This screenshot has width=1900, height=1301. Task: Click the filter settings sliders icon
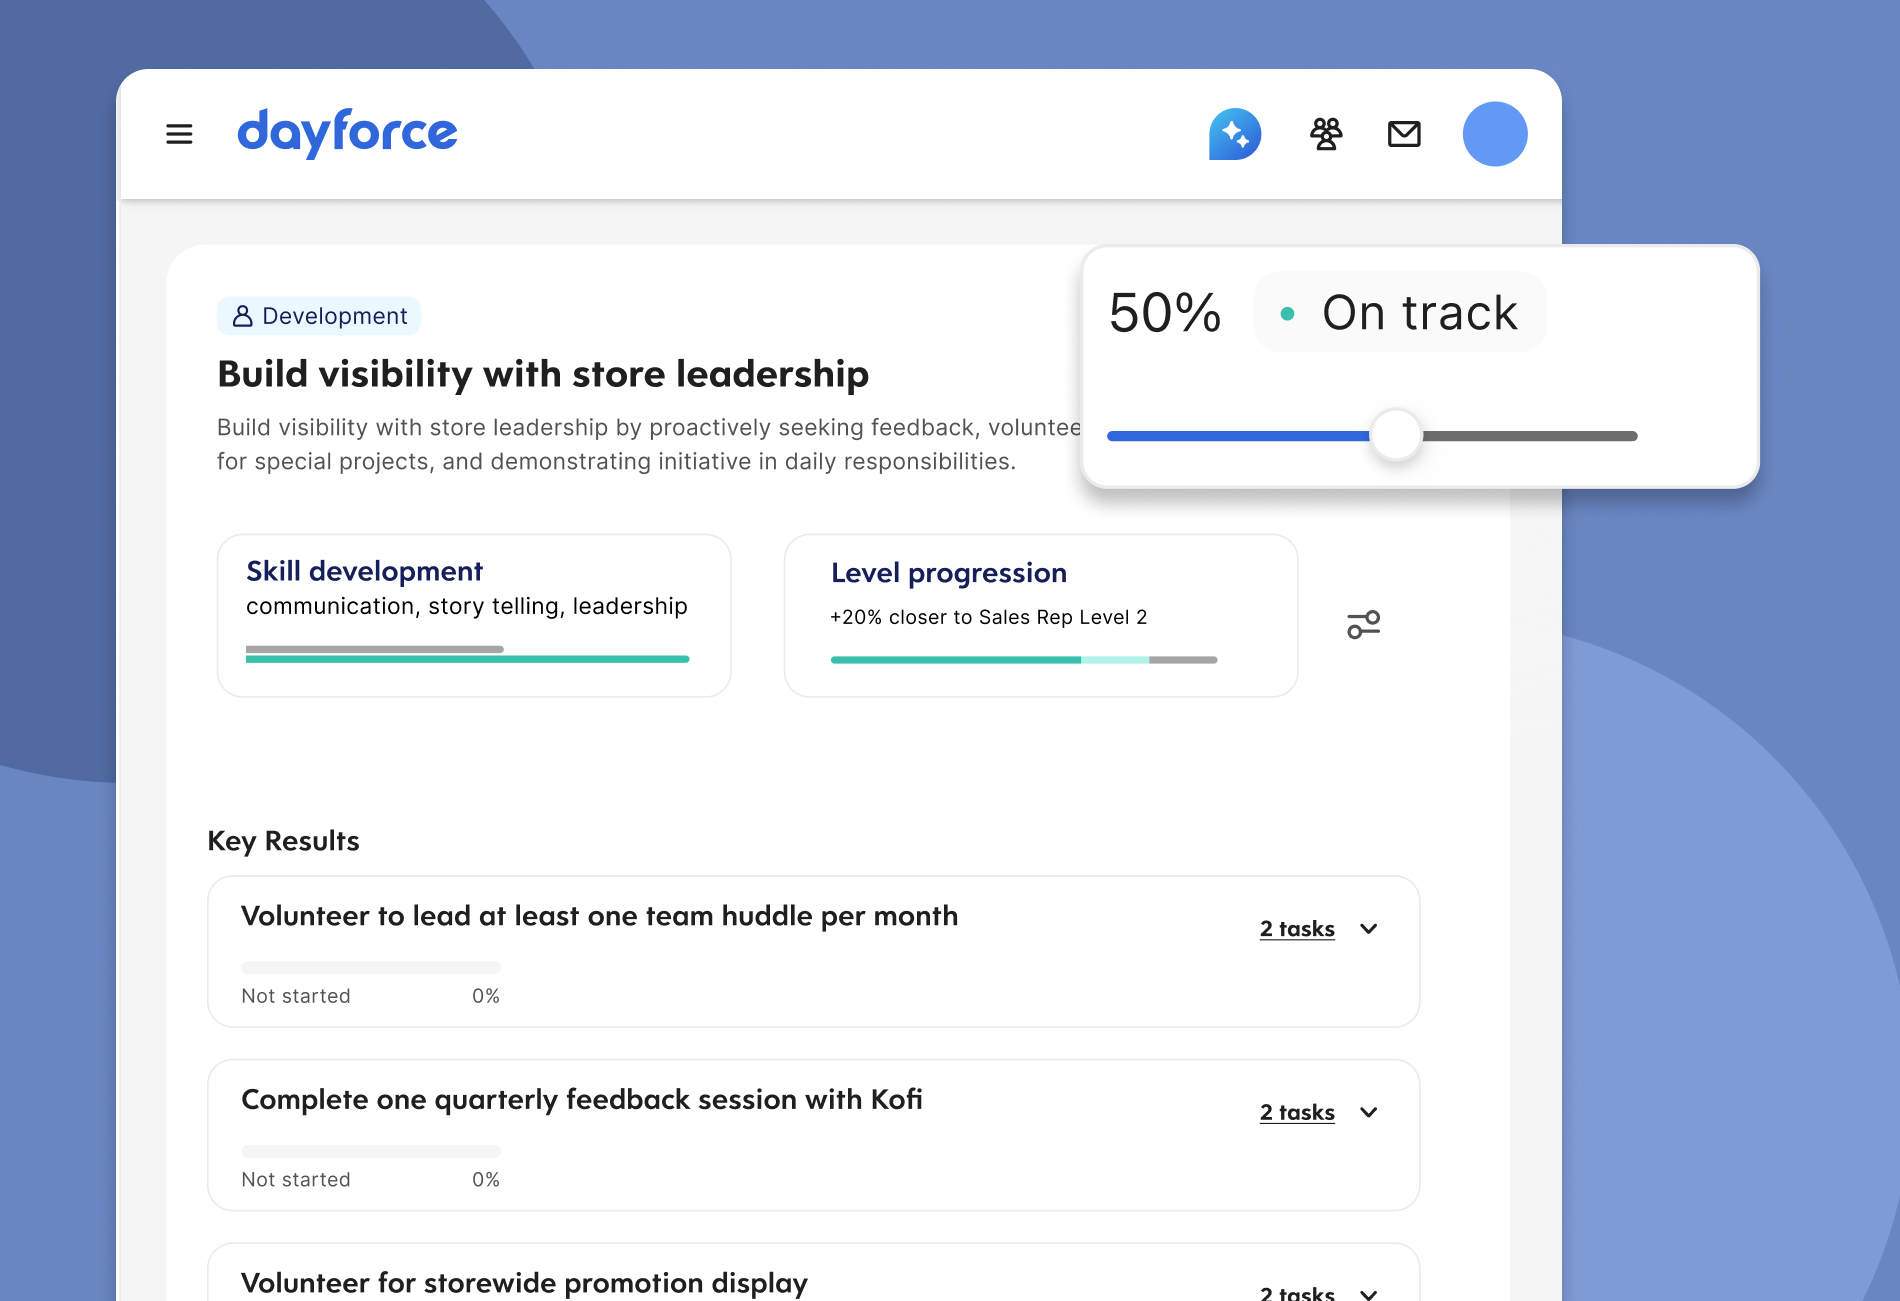[x=1363, y=625]
